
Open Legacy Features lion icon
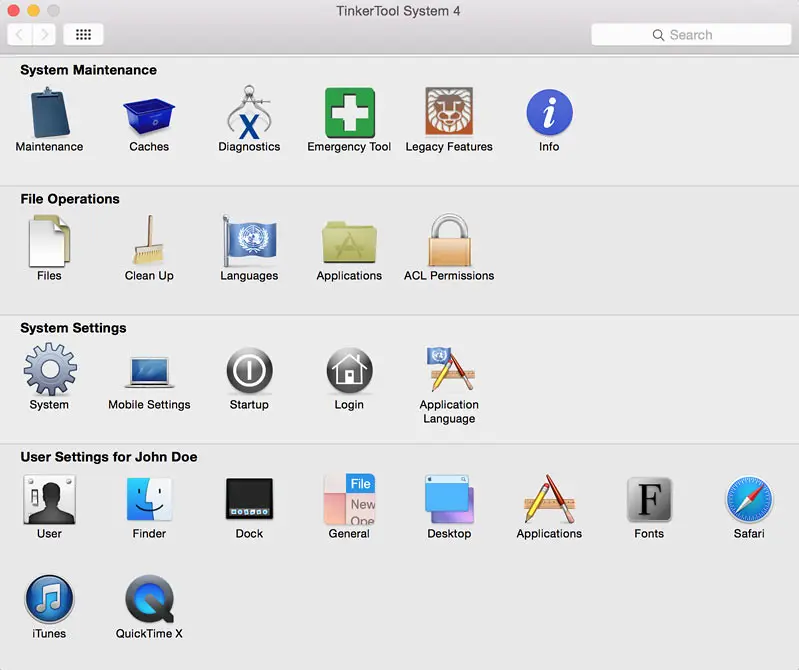tap(449, 111)
